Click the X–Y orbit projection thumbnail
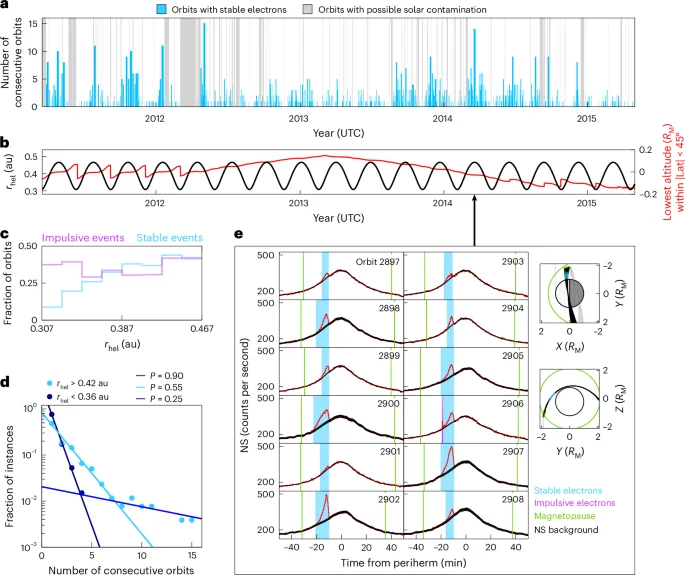Viewport: 685px width, 575px height. (x=569, y=293)
